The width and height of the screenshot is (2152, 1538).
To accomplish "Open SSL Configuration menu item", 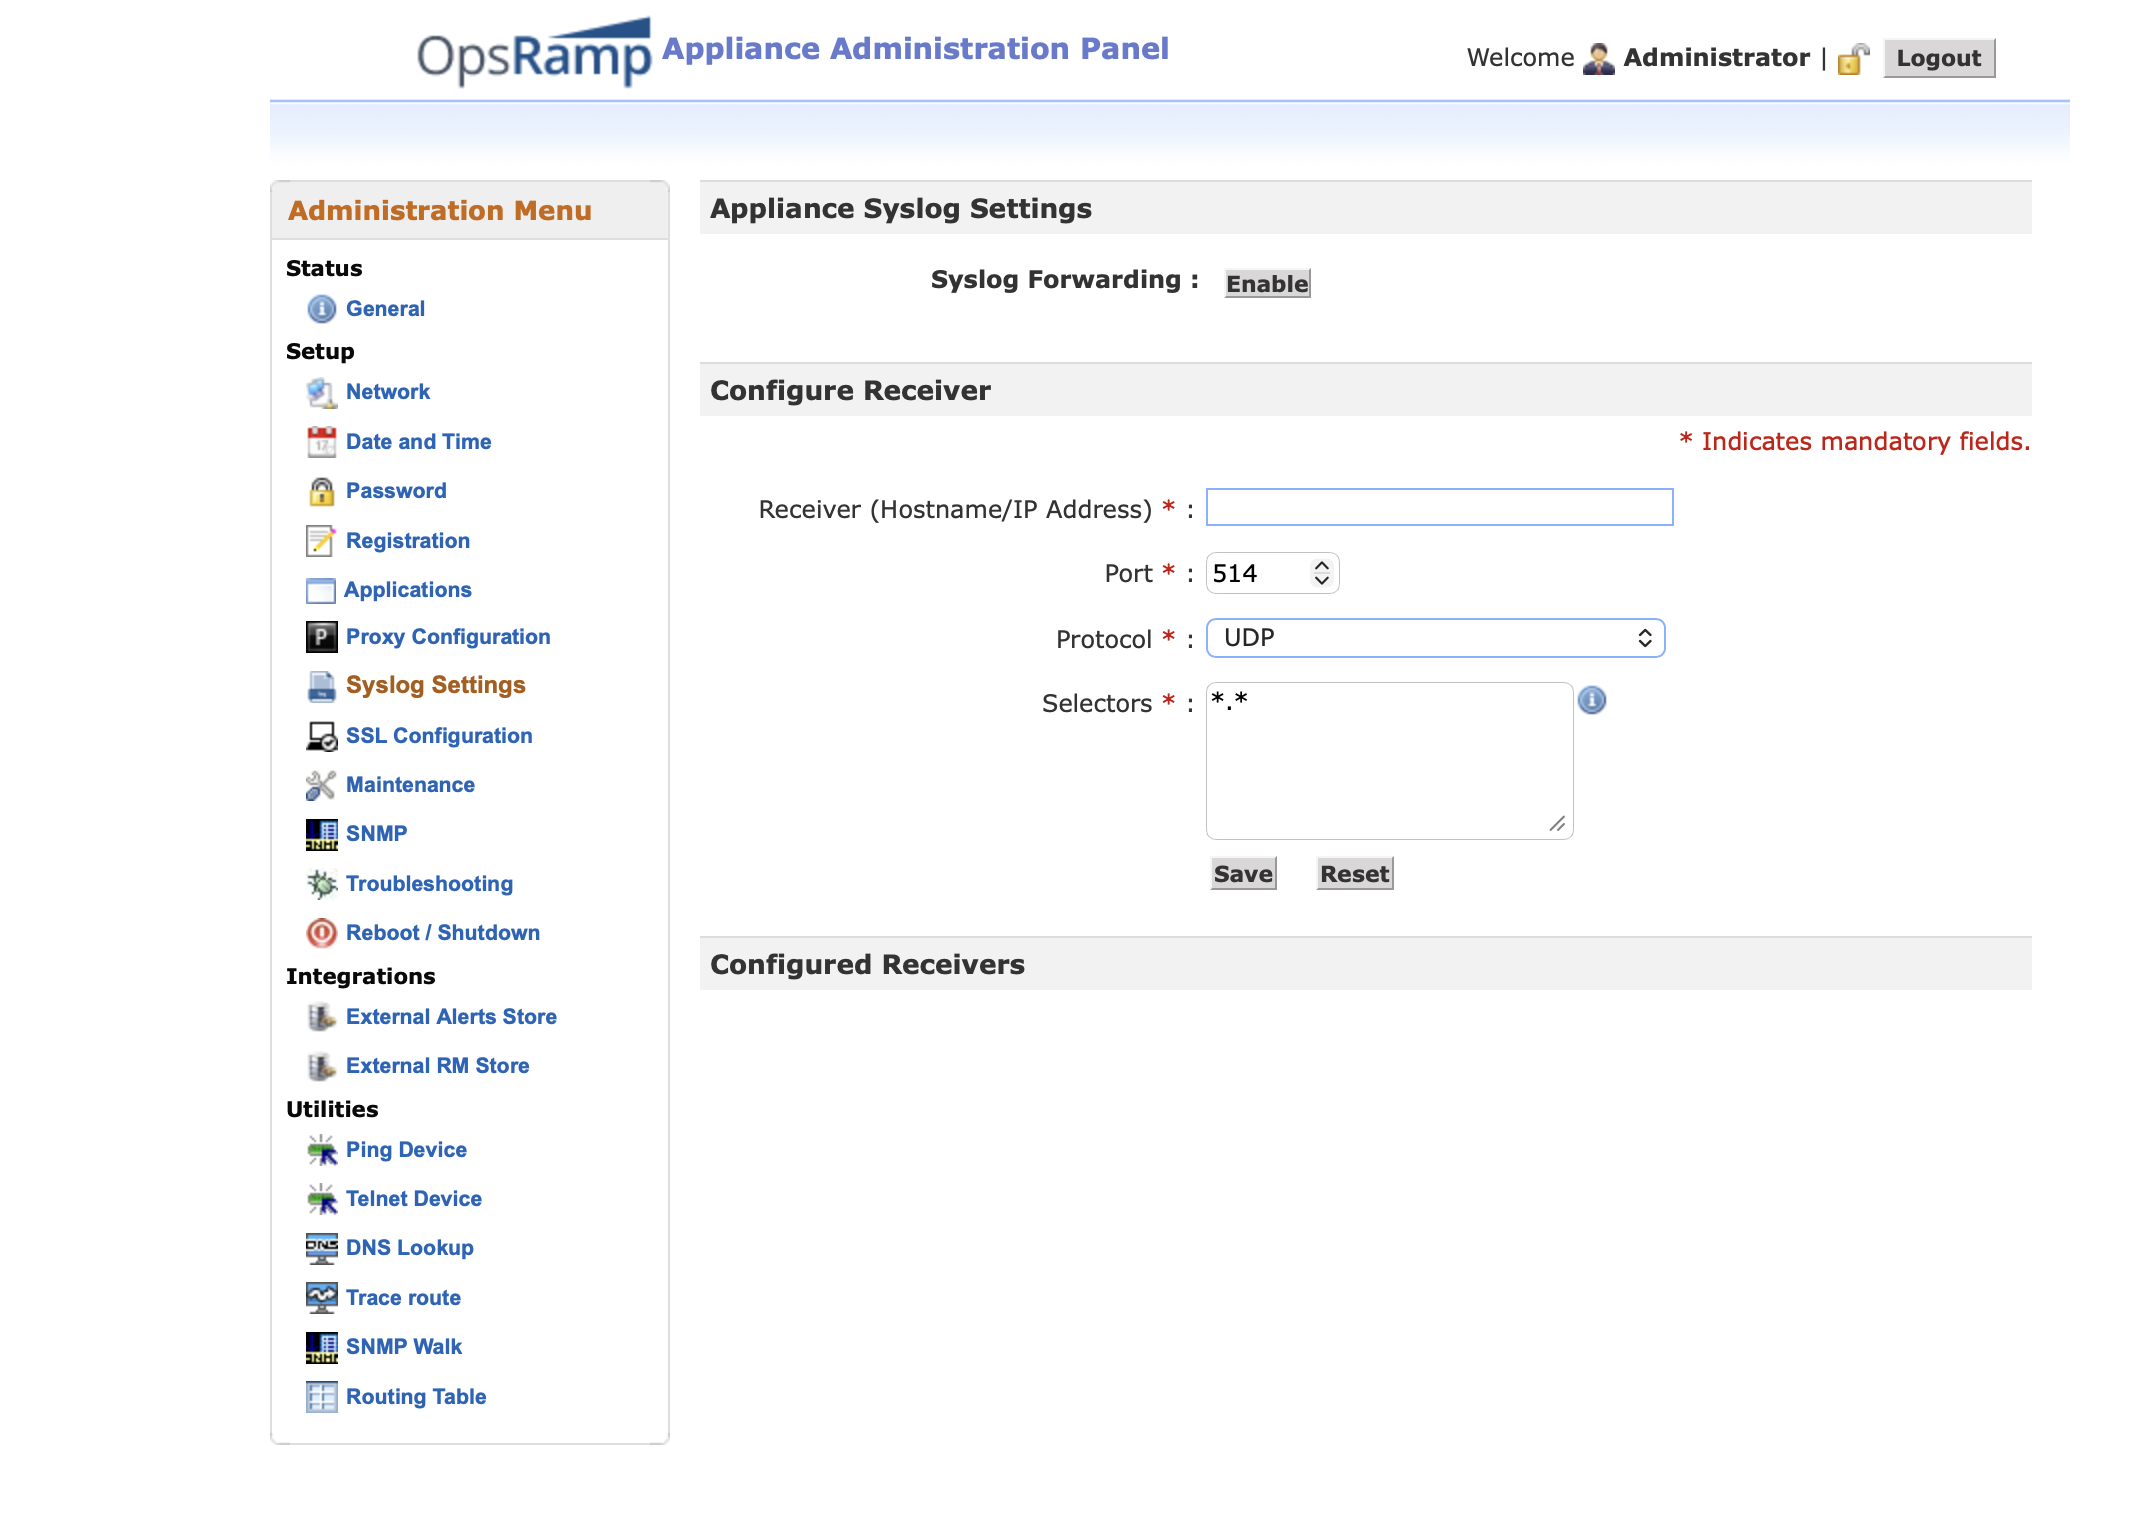I will click(438, 736).
